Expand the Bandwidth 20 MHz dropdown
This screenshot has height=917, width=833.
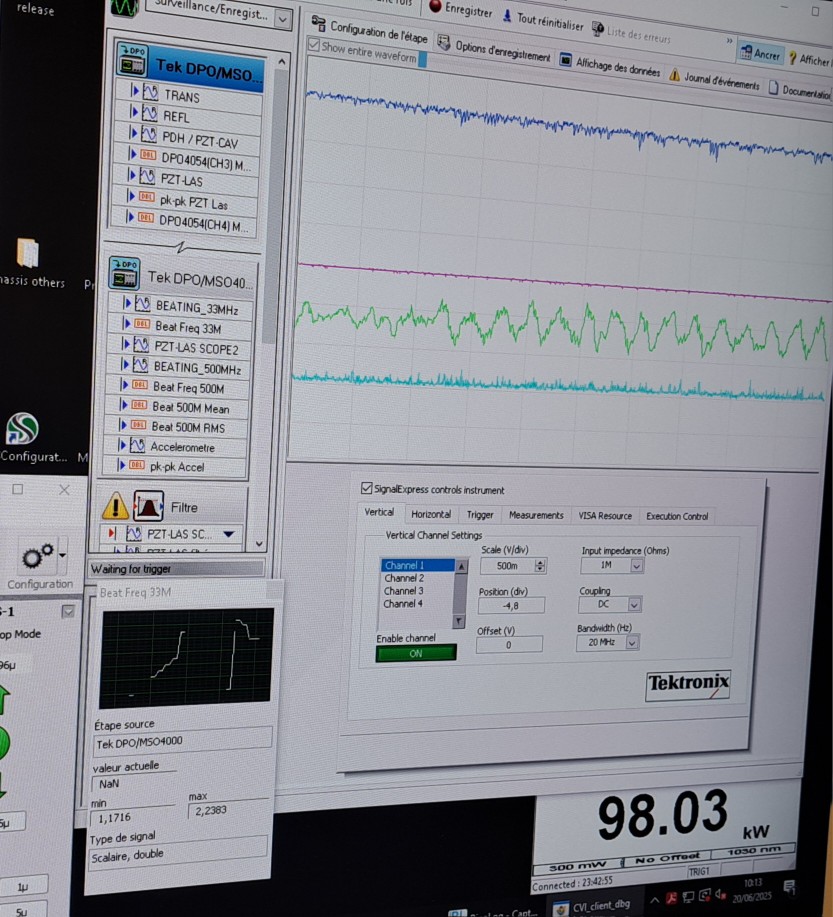631,643
